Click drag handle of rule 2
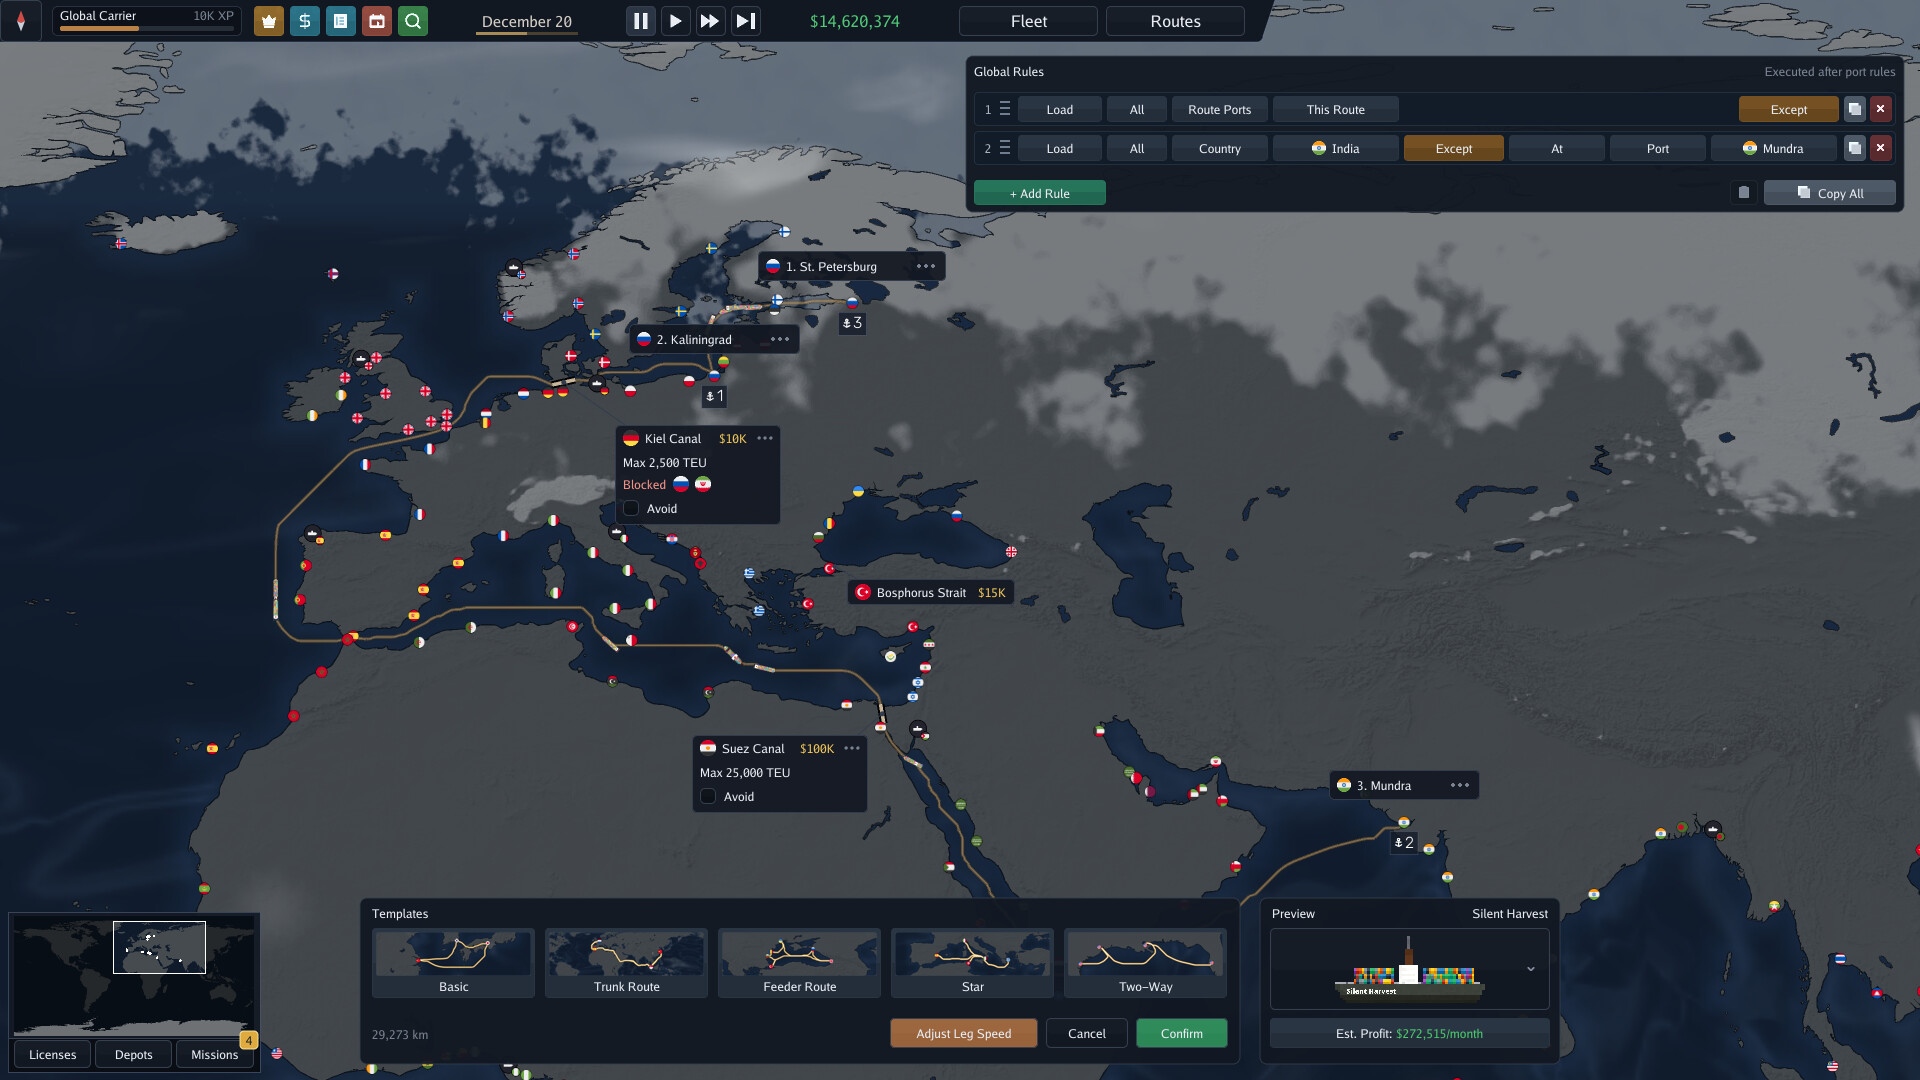Screen dimensions: 1920x1080 point(1005,148)
